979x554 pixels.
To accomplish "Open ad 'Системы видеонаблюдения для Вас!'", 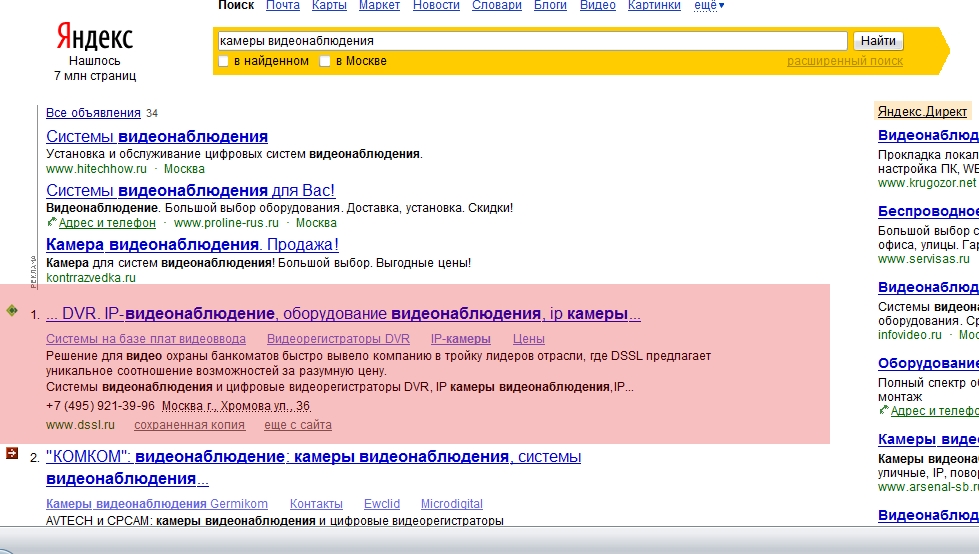I will (190, 190).
